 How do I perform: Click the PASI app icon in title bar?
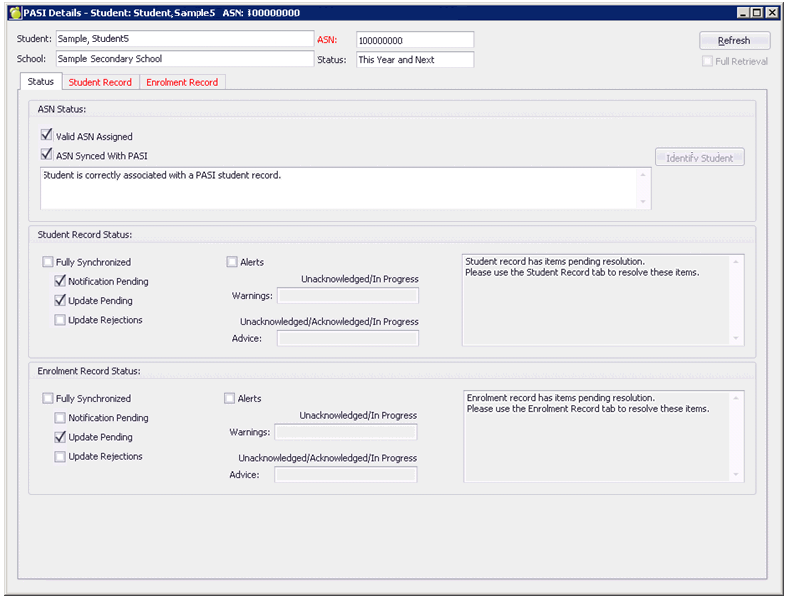click(13, 12)
